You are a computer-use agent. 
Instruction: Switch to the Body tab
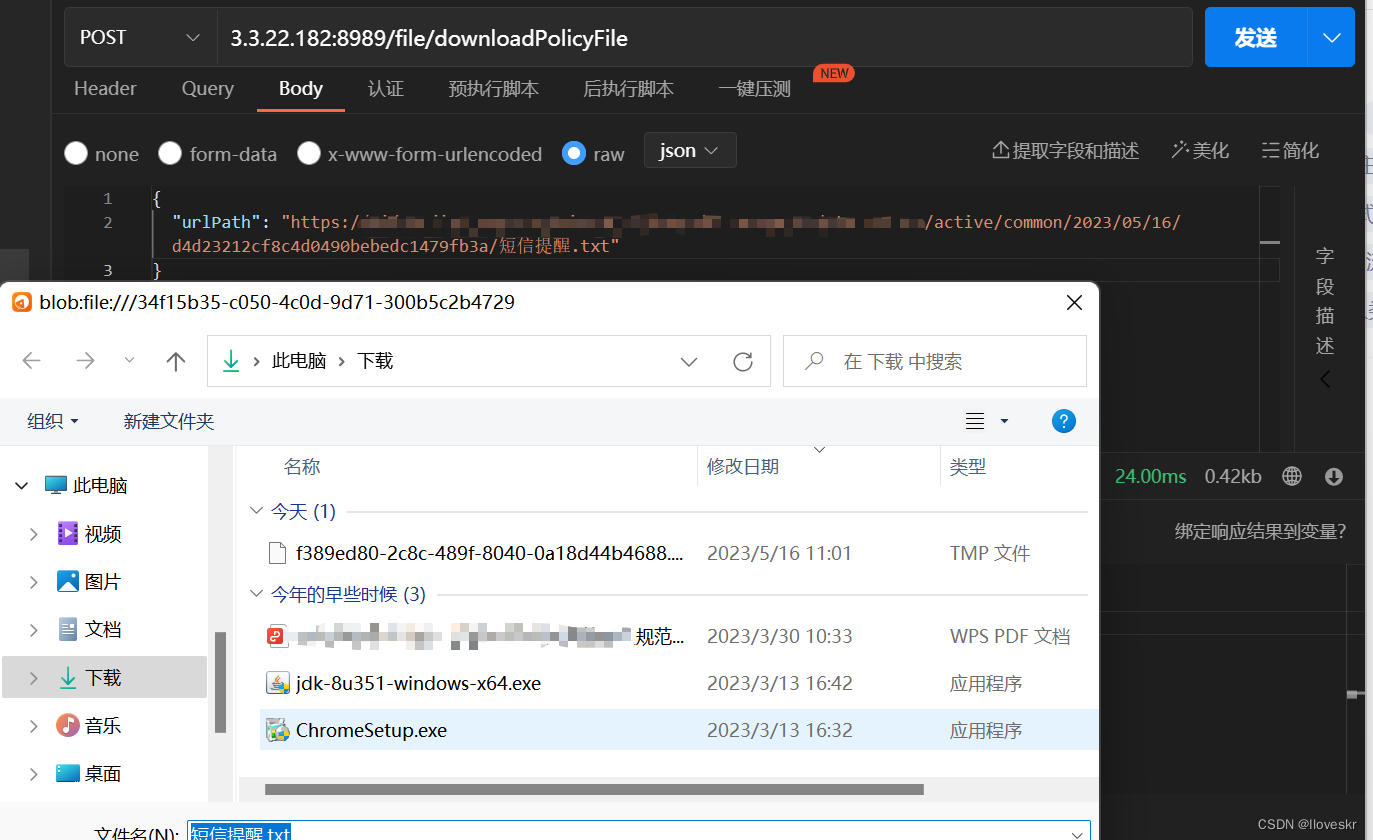300,89
